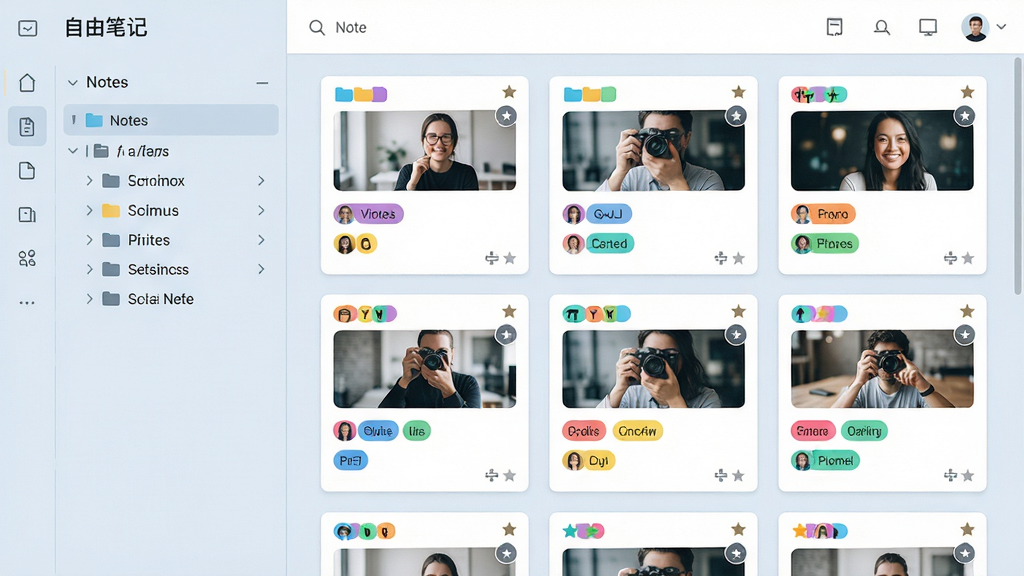Click the move icon on Carted card
The width and height of the screenshot is (1024, 576).
pyautogui.click(x=721, y=259)
